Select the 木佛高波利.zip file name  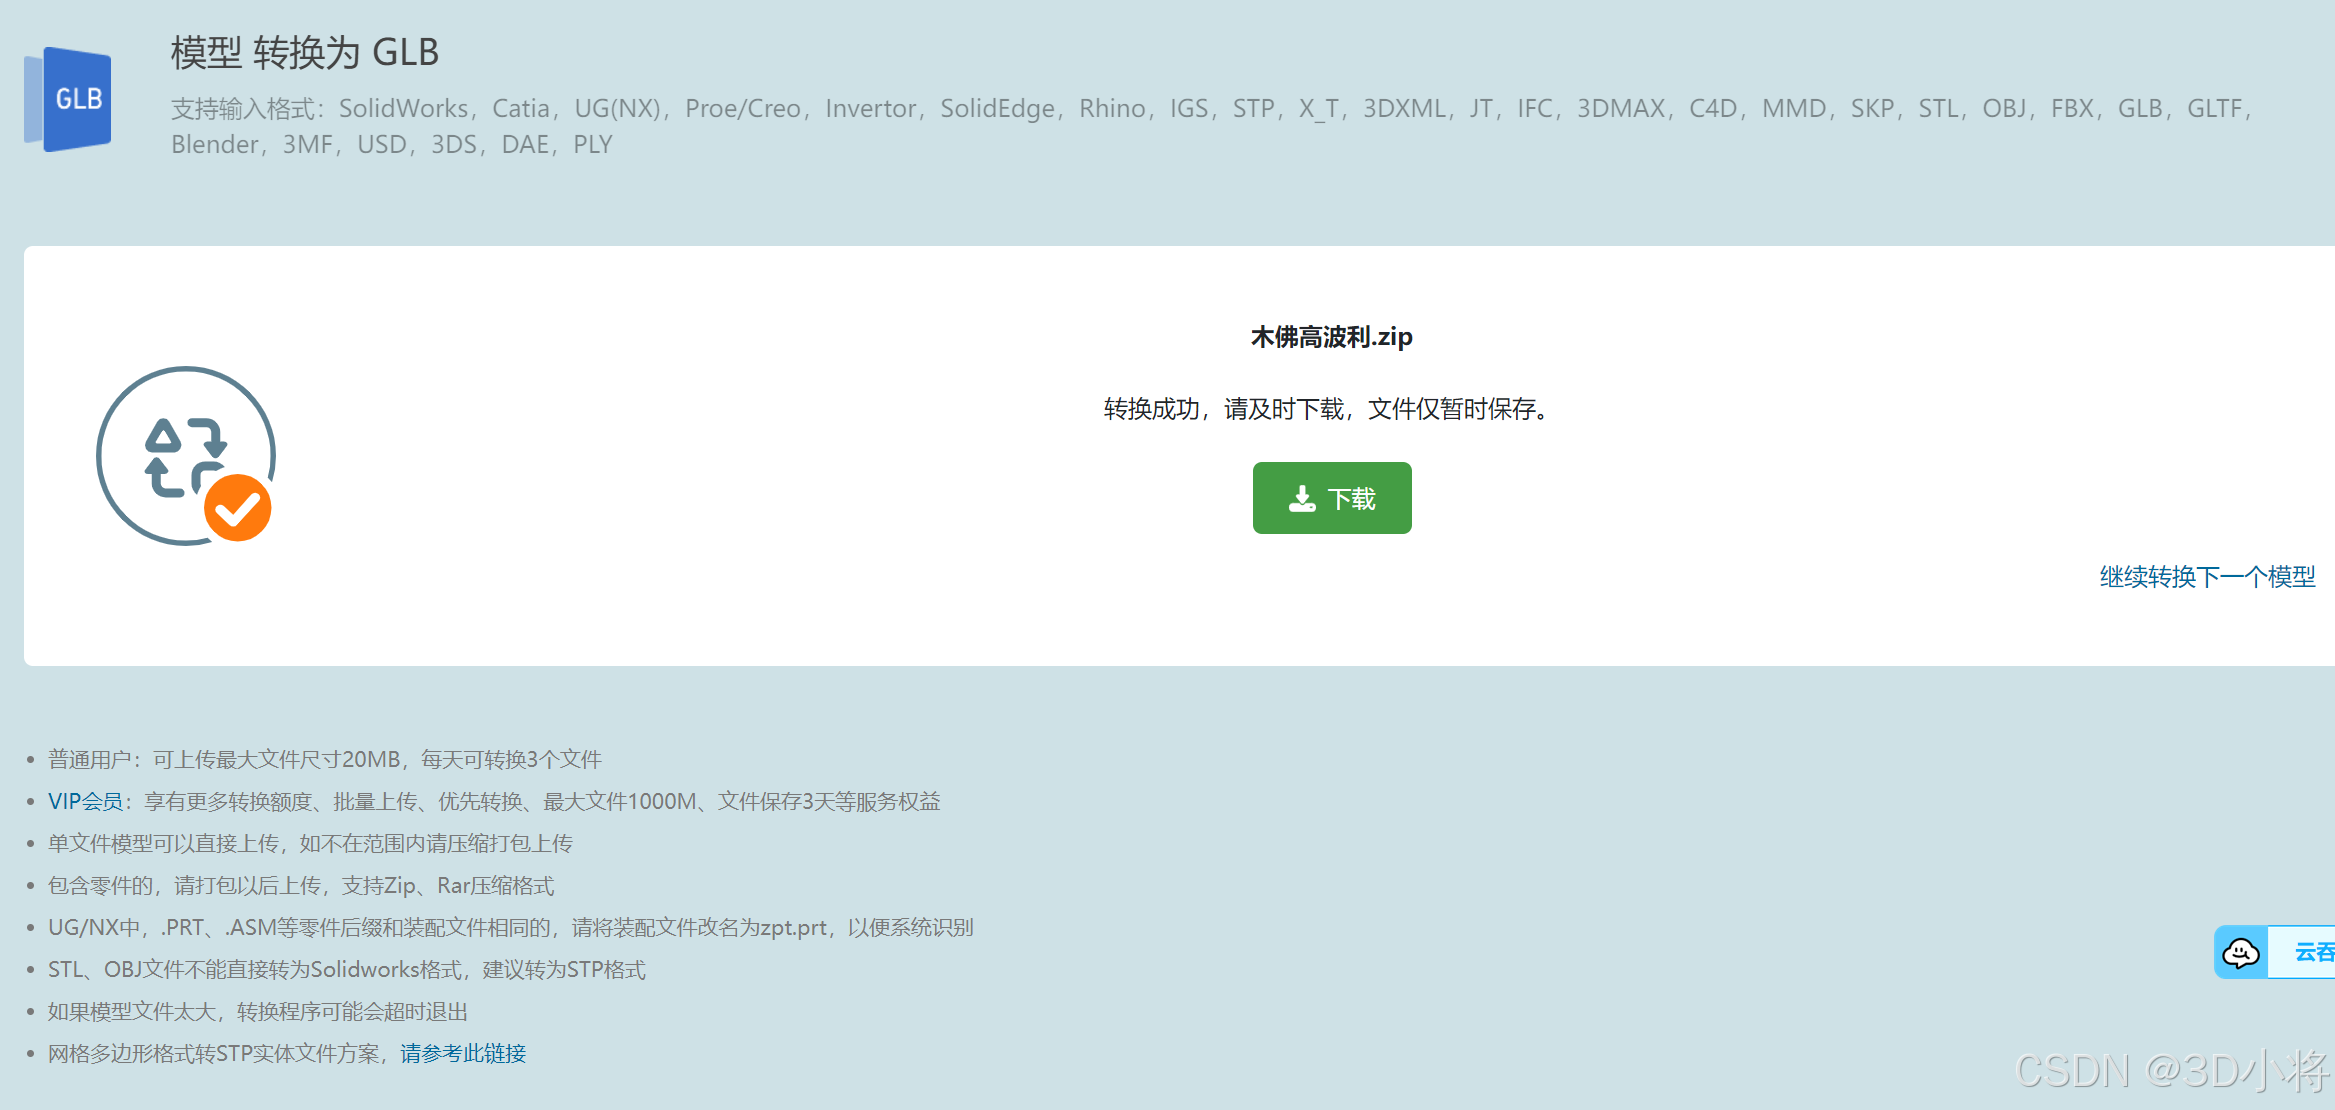point(1331,337)
